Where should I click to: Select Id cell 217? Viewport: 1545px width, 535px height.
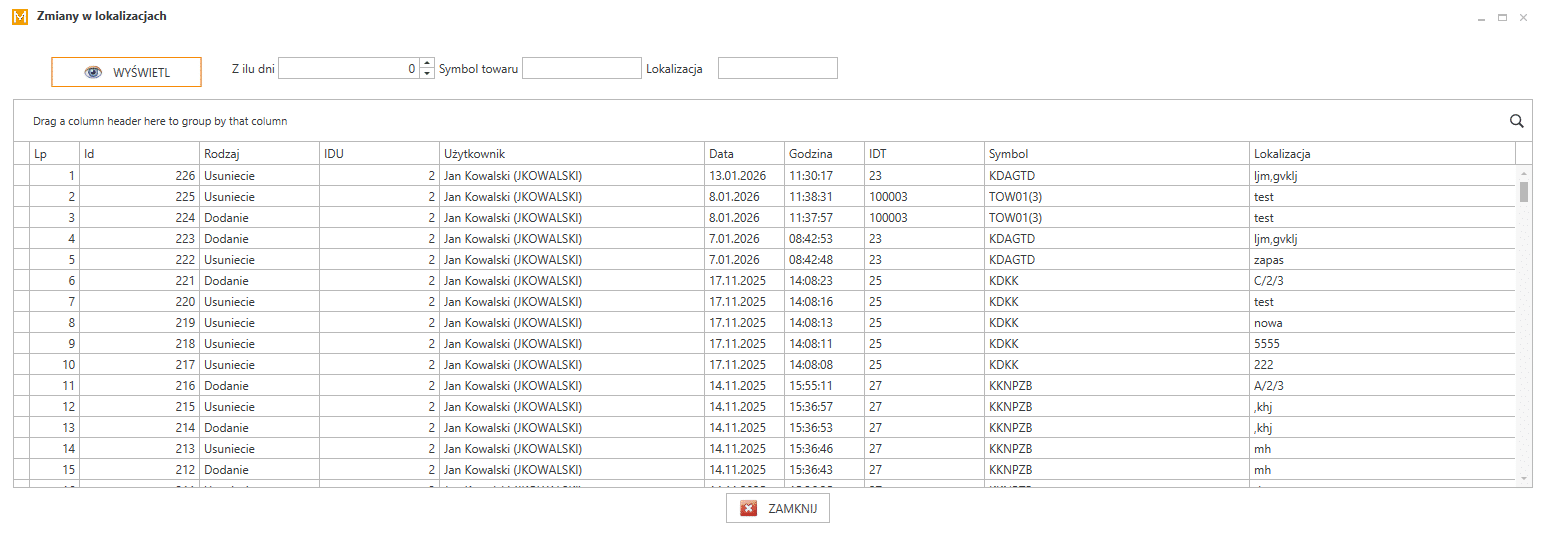(139, 365)
